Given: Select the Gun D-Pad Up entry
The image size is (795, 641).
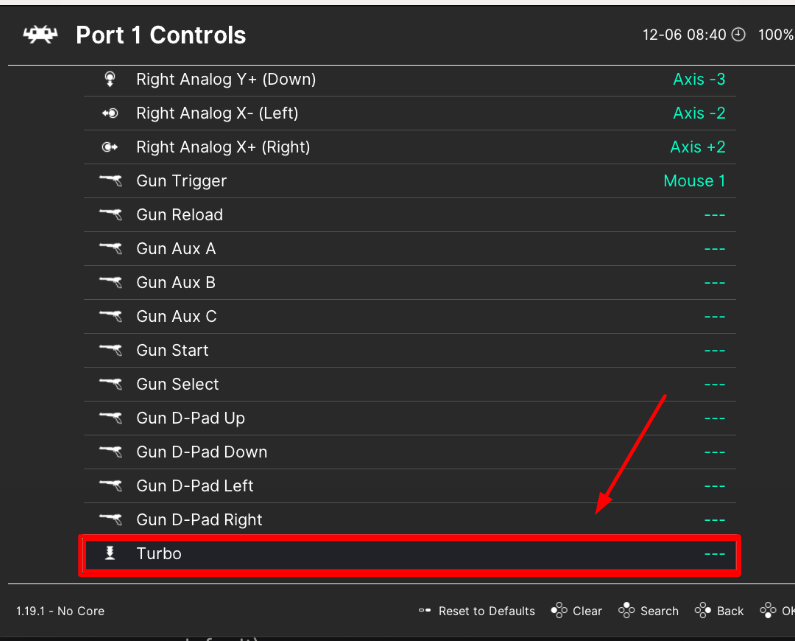Looking at the screenshot, I should (x=410, y=418).
